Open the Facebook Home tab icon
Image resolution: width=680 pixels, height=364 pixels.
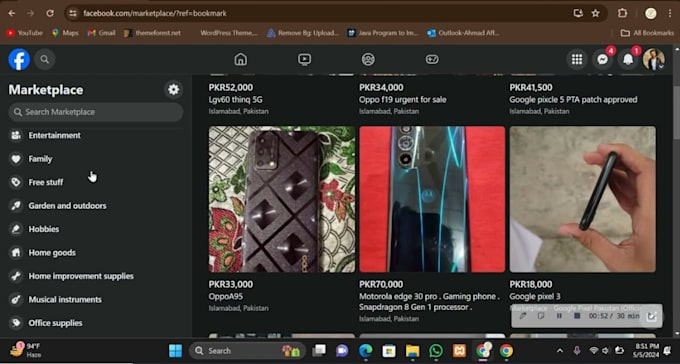click(x=240, y=59)
